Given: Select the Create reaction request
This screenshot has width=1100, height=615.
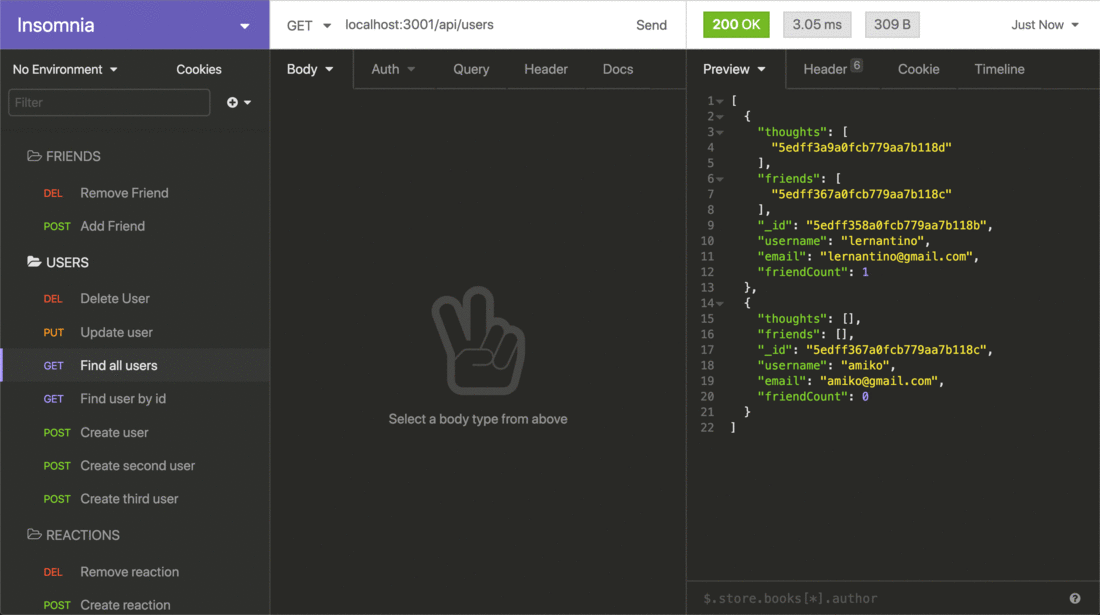Looking at the screenshot, I should click(135, 604).
